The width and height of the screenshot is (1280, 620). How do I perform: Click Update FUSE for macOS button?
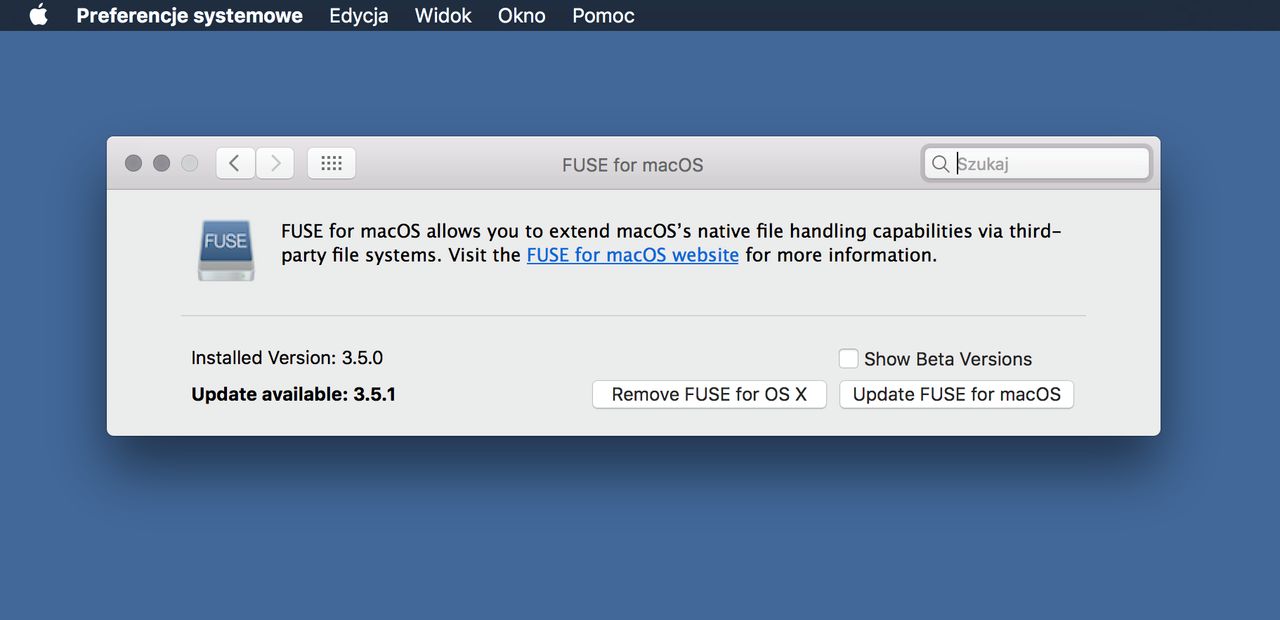point(956,394)
